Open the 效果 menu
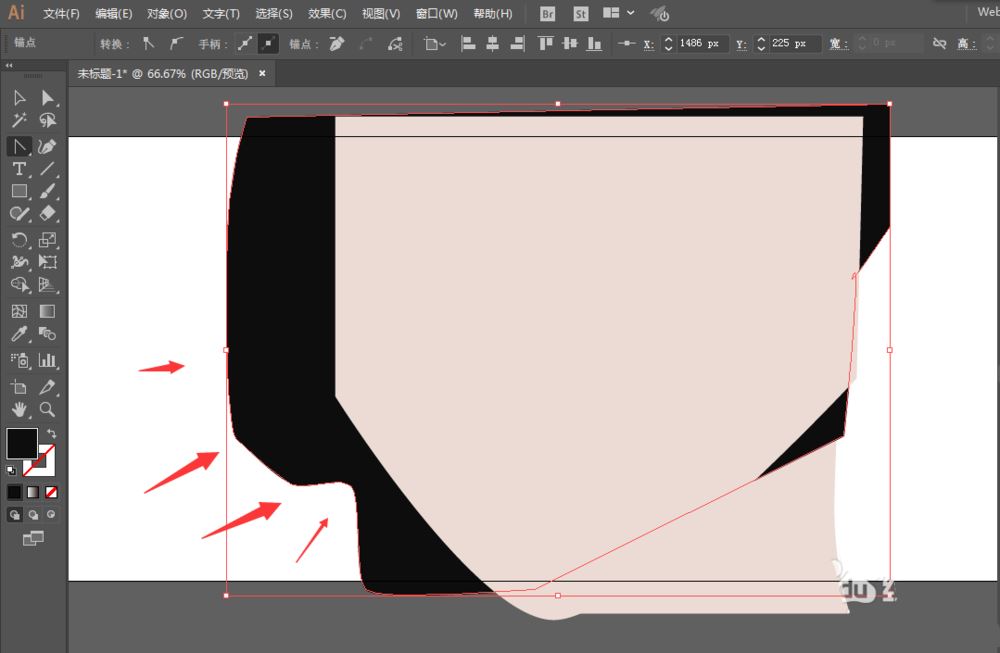This screenshot has width=1000, height=653. pyautogui.click(x=325, y=13)
